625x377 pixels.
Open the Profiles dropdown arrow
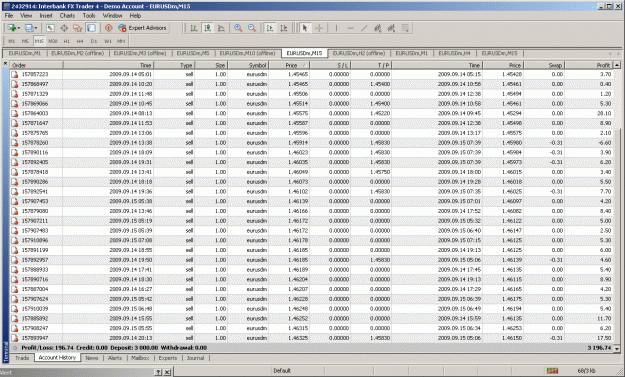(x=35, y=28)
